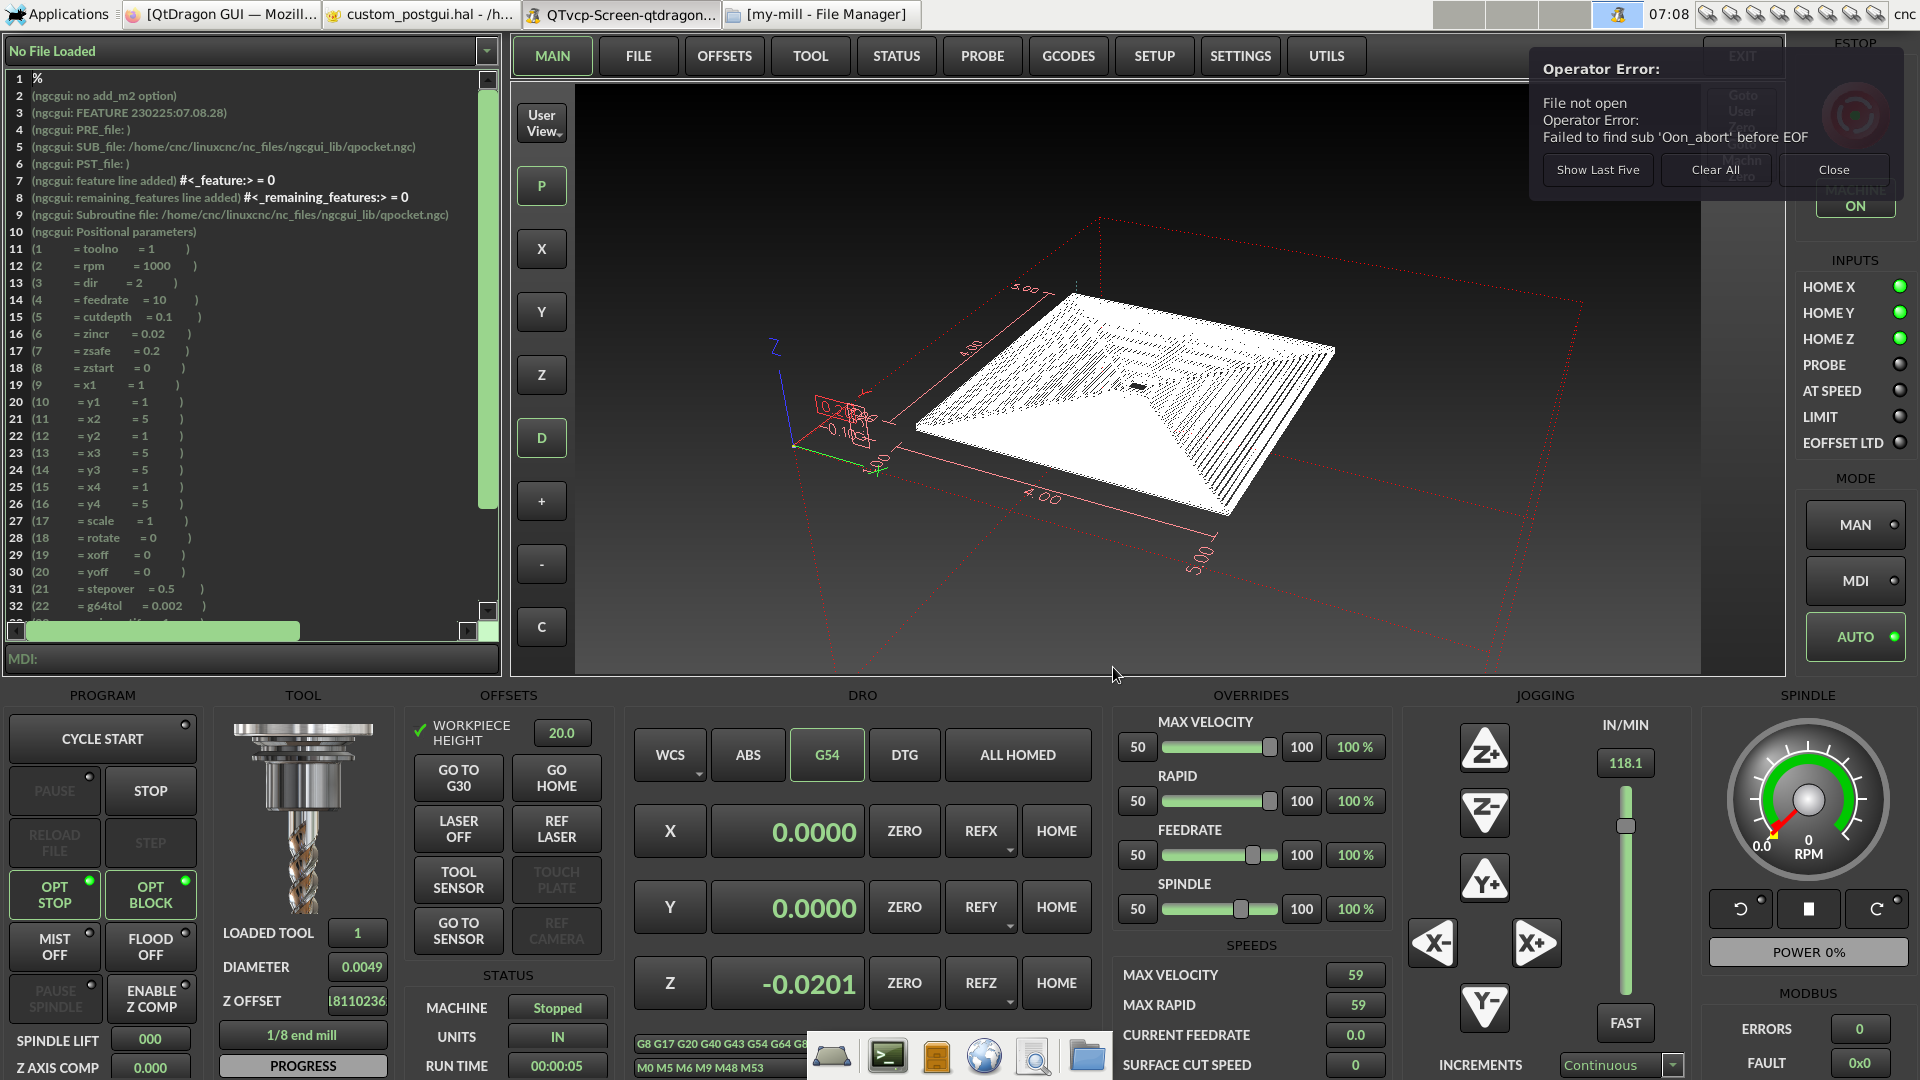Jog Z axis down with Z- arrow
Image resolution: width=1920 pixels, height=1080 pixels.
(x=1485, y=812)
